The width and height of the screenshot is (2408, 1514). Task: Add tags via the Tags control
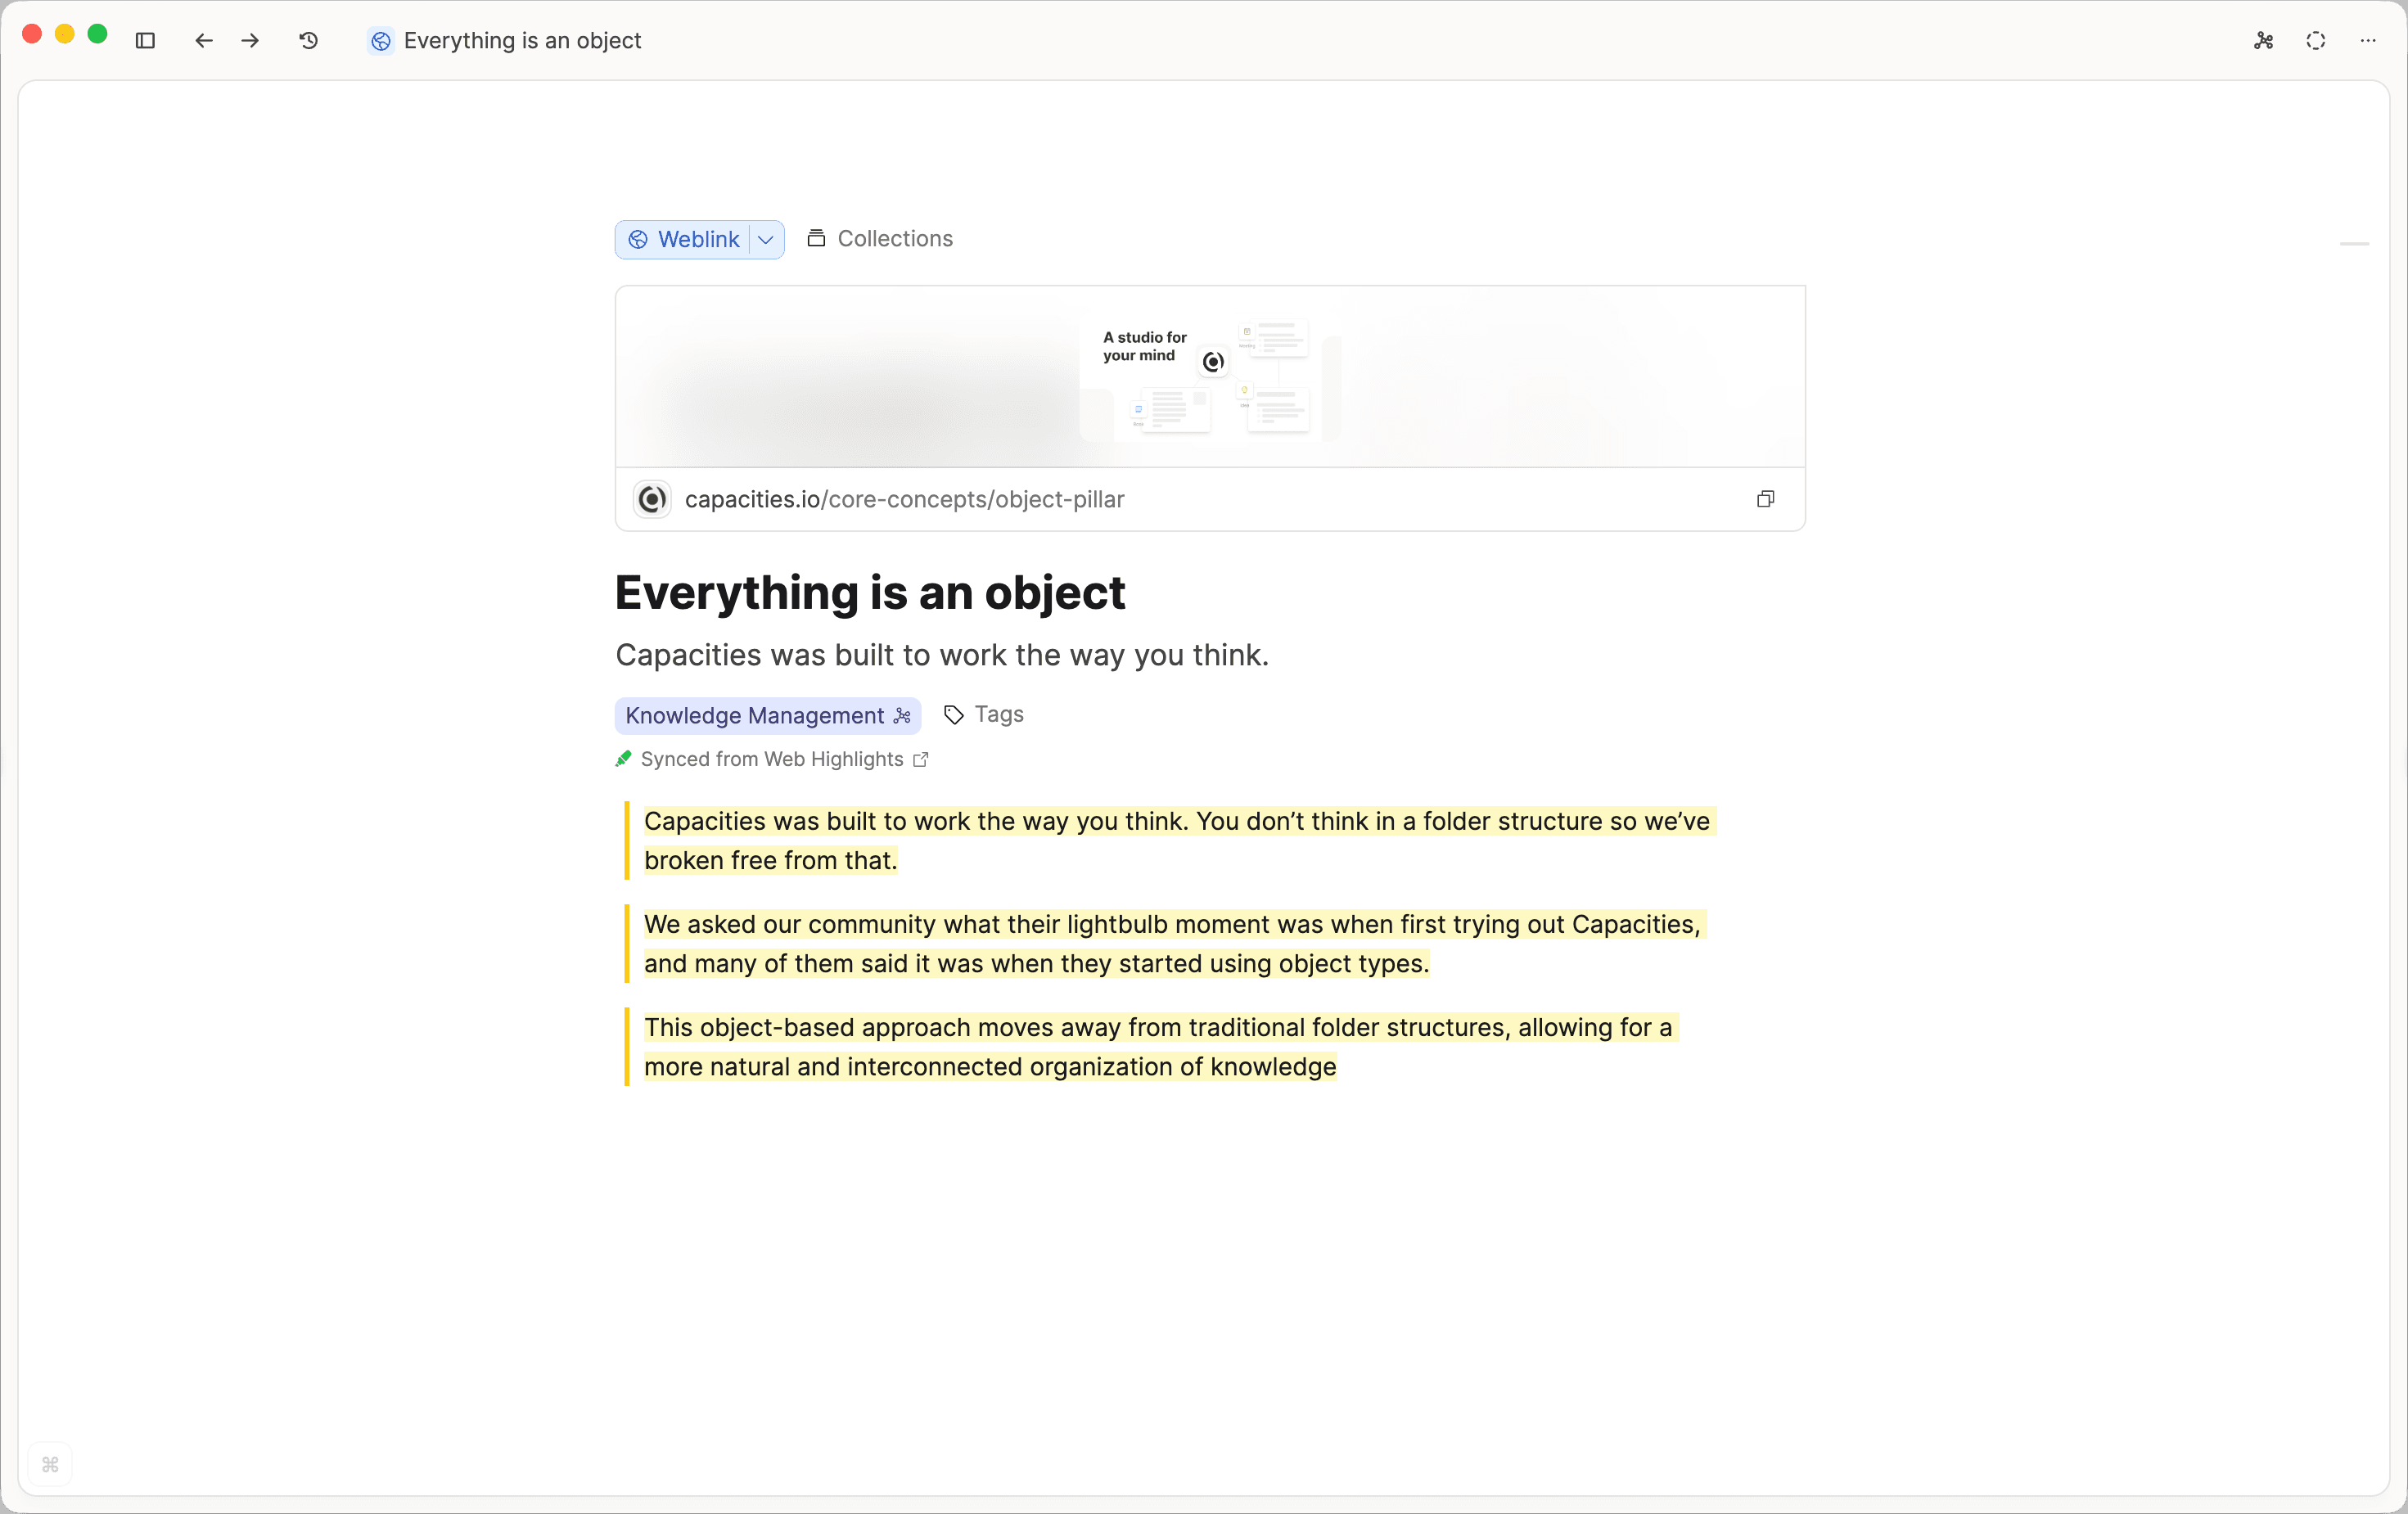pyautogui.click(x=984, y=714)
